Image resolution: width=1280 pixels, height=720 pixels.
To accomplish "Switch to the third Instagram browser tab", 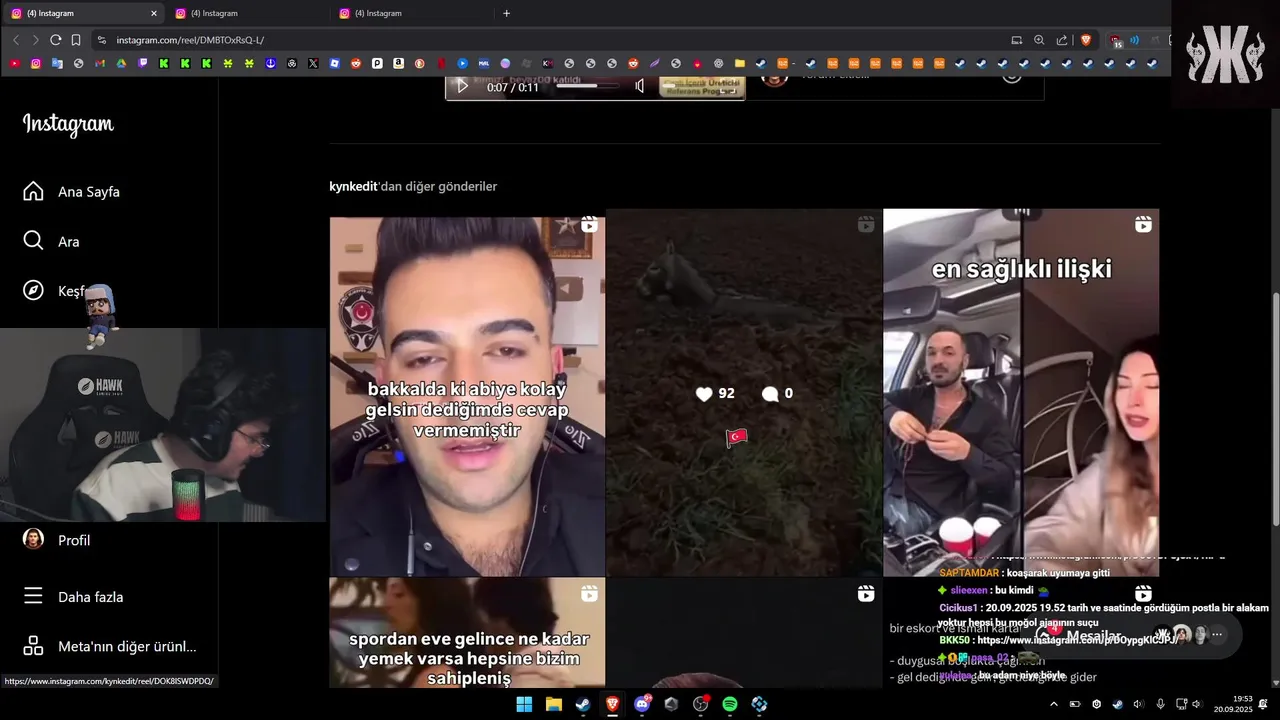I will (411, 13).
